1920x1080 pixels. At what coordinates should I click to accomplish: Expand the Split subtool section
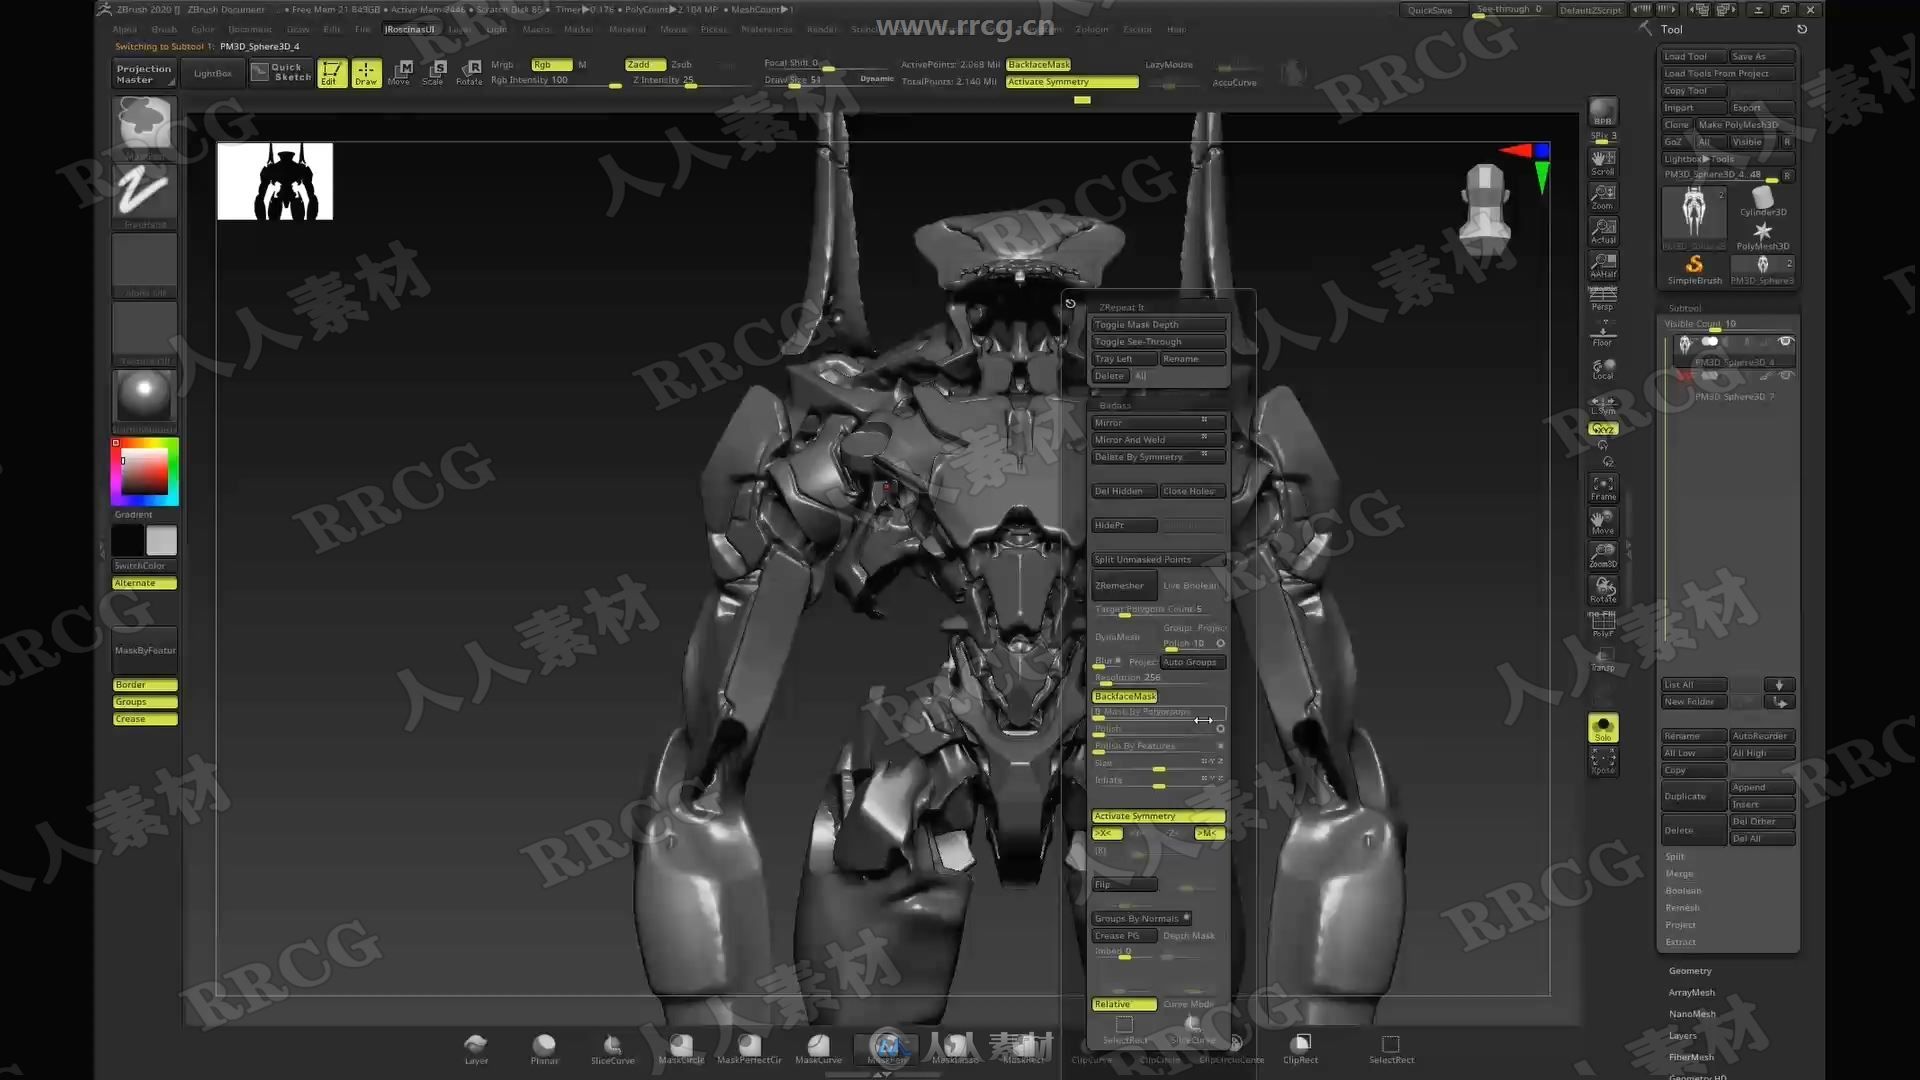point(1675,857)
